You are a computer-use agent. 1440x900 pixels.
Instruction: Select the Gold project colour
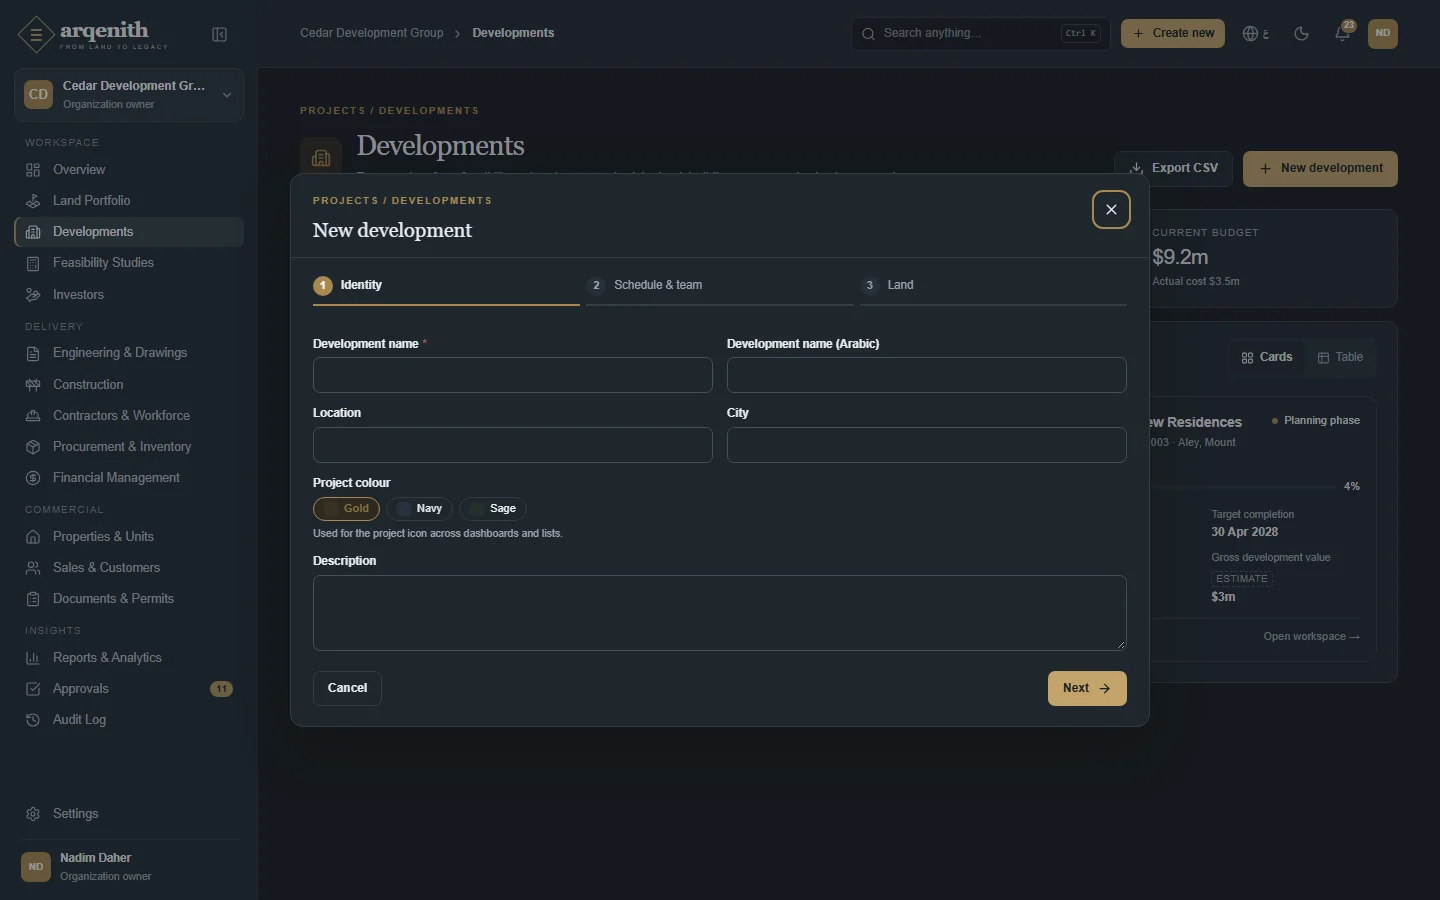[x=346, y=509]
